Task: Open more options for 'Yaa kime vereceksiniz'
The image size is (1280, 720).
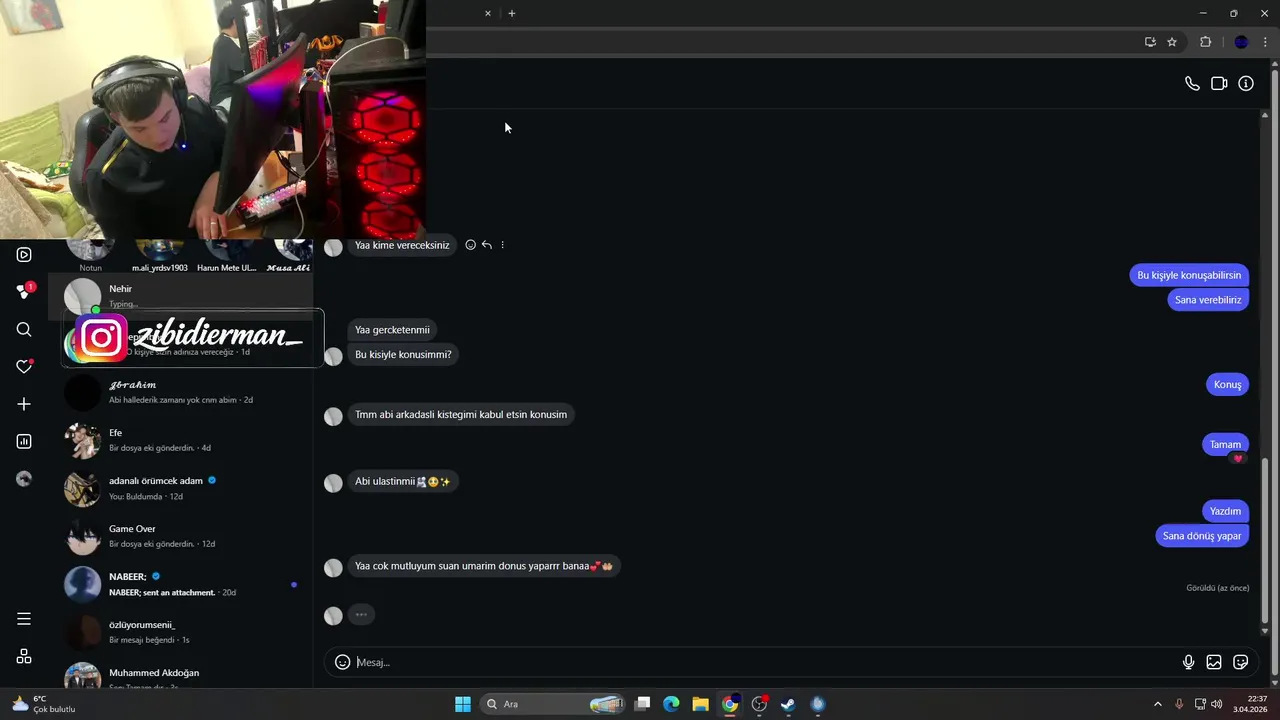Action: (503, 245)
